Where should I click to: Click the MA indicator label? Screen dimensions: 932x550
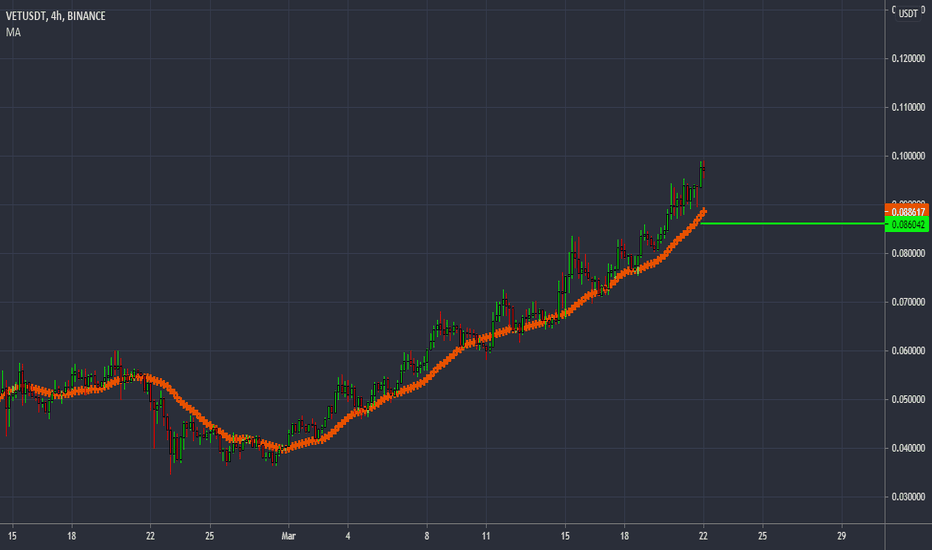(13, 32)
